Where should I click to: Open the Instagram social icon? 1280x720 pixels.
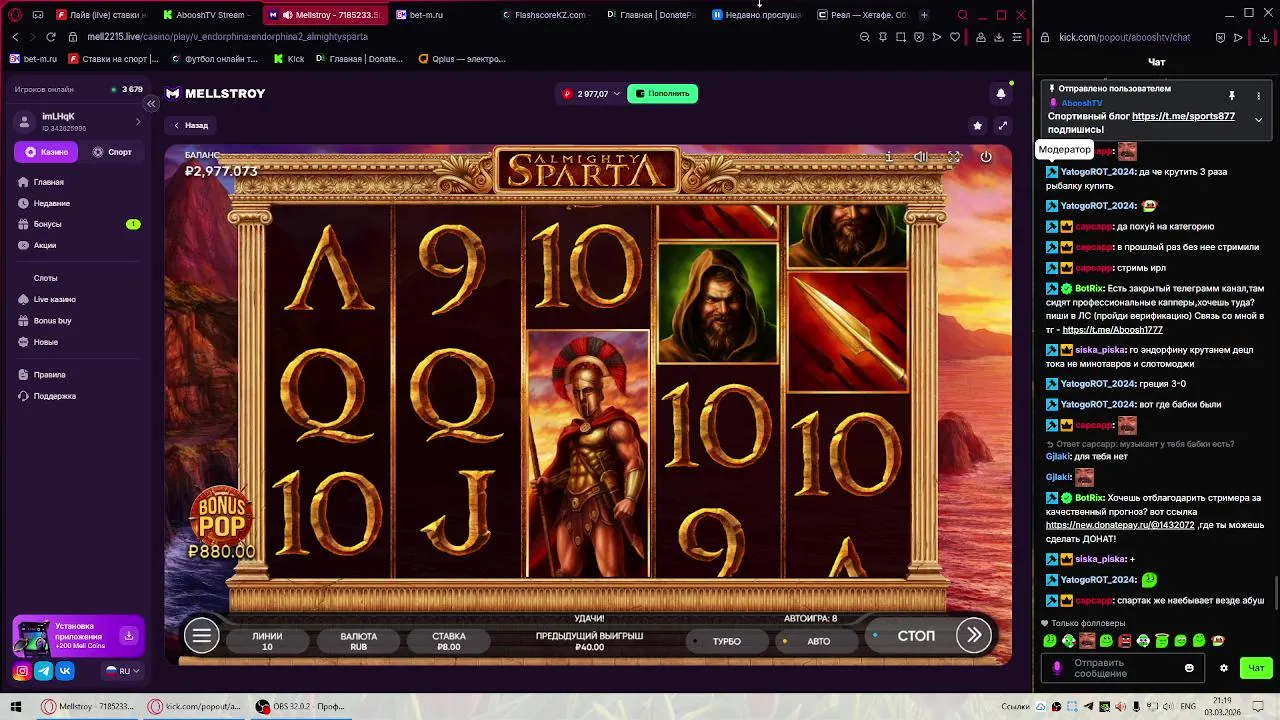22,671
